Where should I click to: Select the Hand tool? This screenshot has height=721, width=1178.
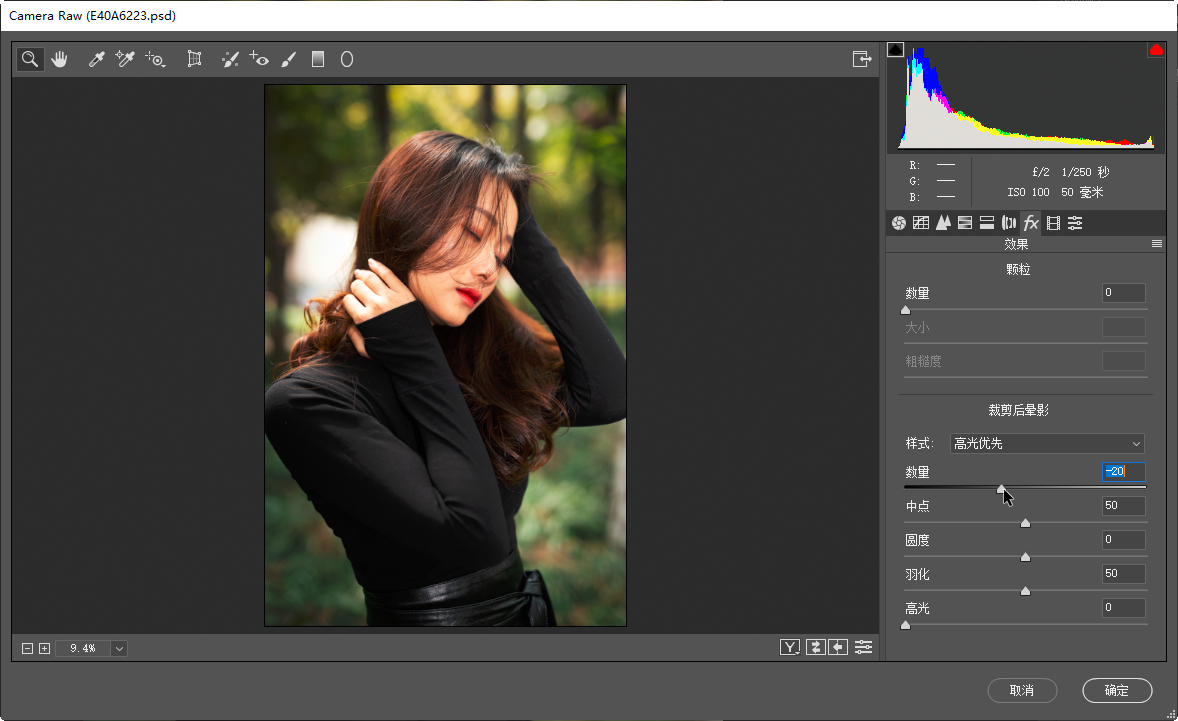tap(59, 60)
